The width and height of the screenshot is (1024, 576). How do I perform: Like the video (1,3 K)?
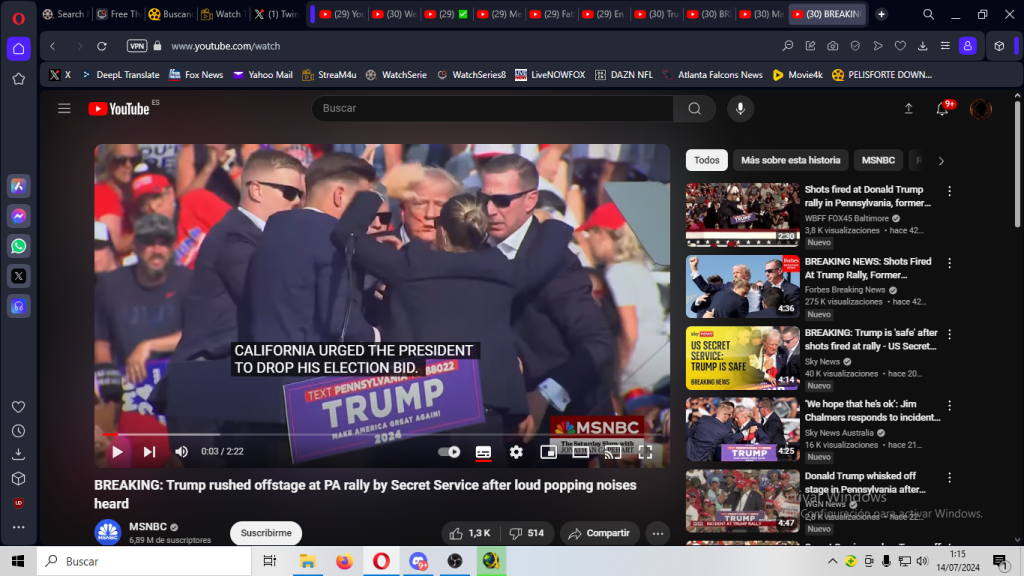click(x=470, y=534)
